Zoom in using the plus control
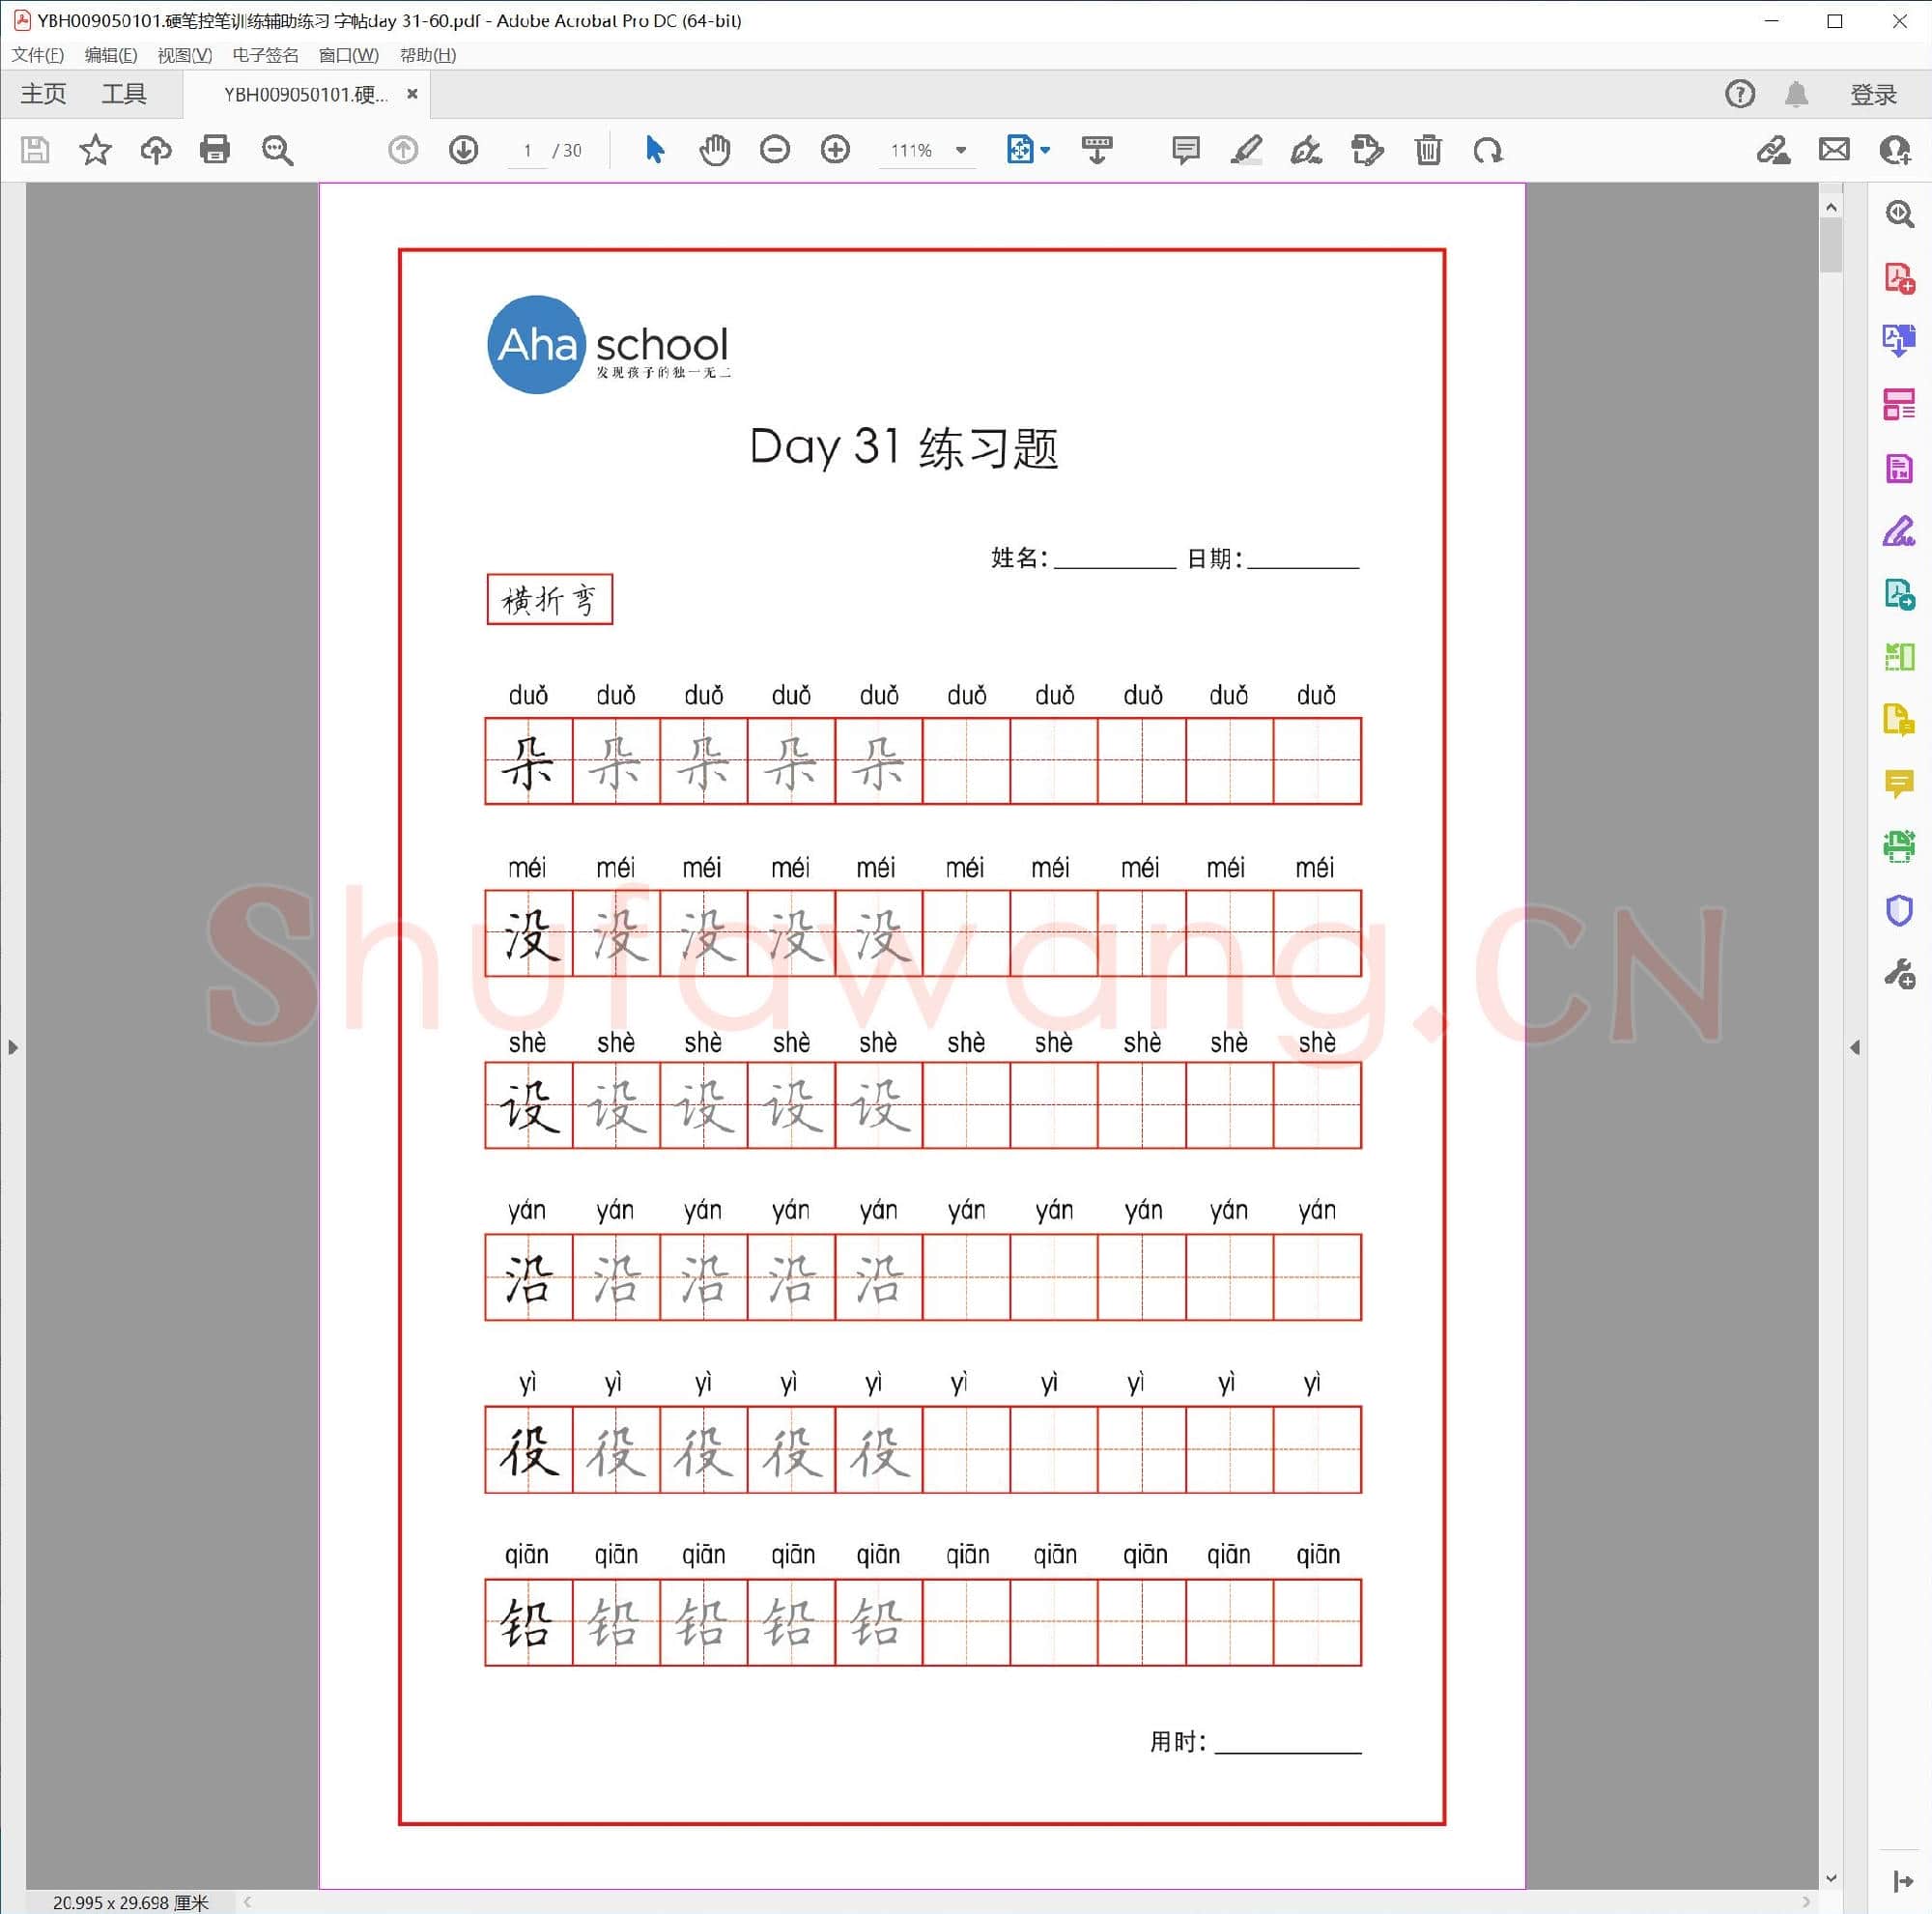Viewport: 1932px width, 1914px height. pyautogui.click(x=835, y=150)
